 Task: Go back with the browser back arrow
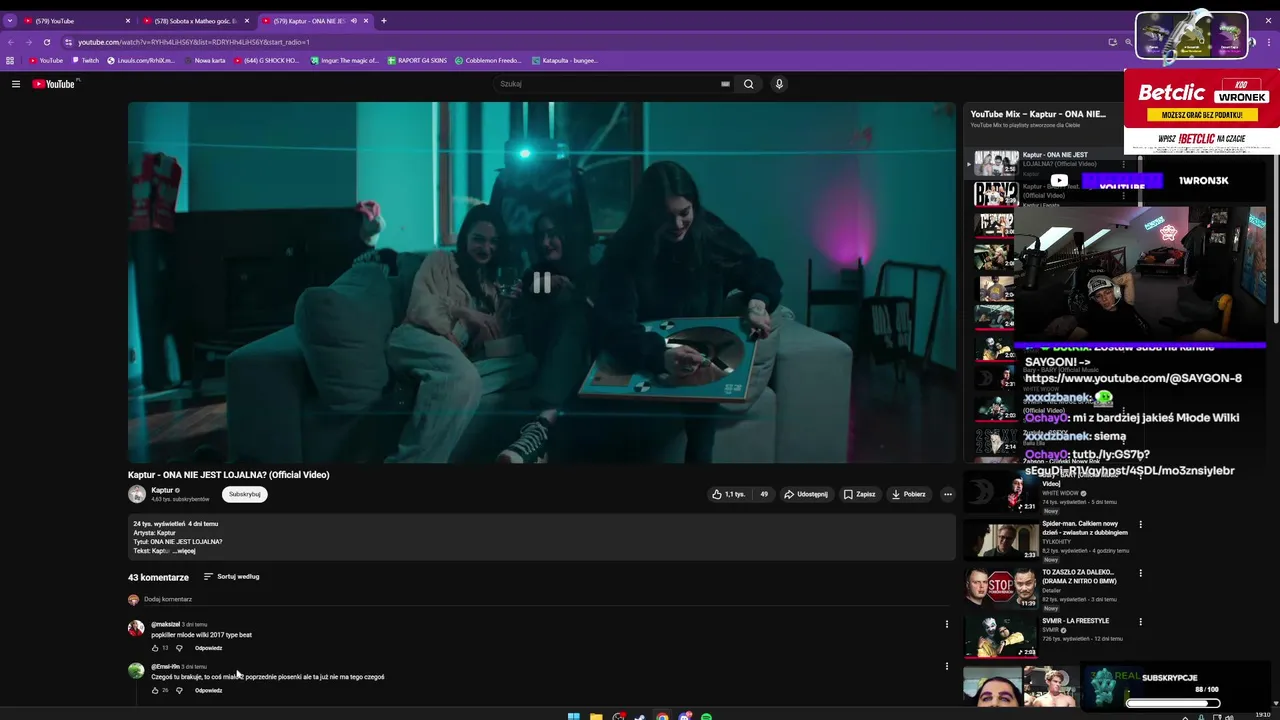coord(10,42)
